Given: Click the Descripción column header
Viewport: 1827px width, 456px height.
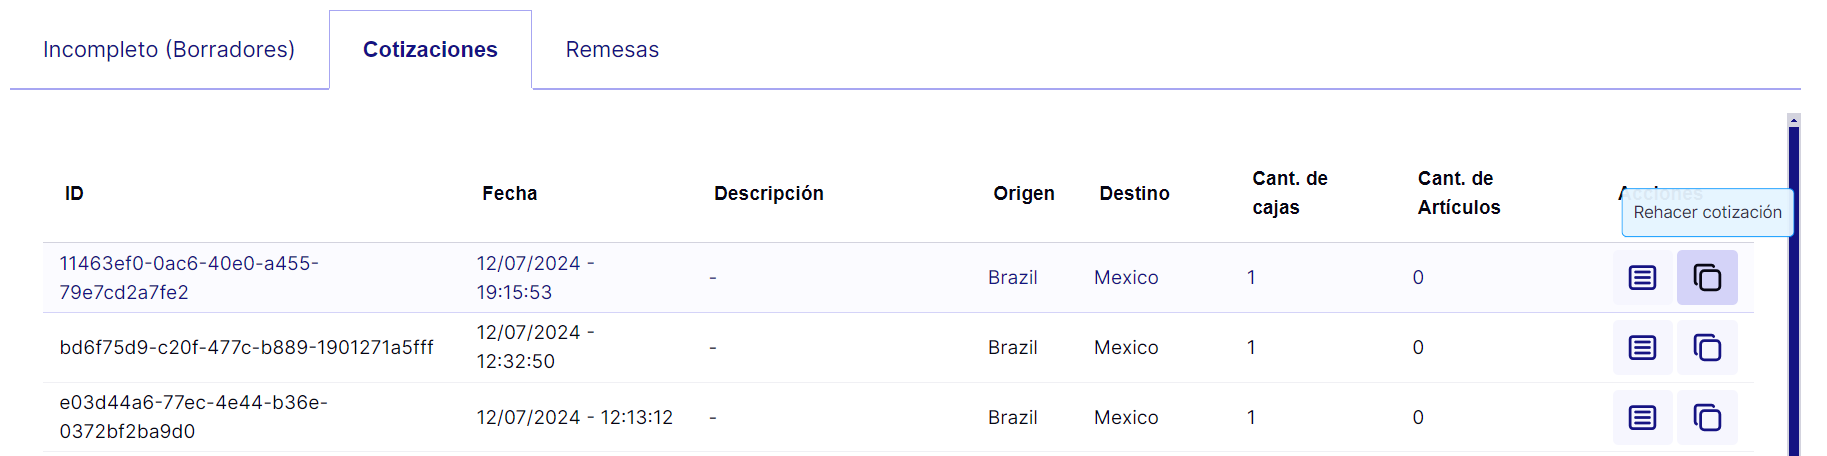Looking at the screenshot, I should coord(769,193).
